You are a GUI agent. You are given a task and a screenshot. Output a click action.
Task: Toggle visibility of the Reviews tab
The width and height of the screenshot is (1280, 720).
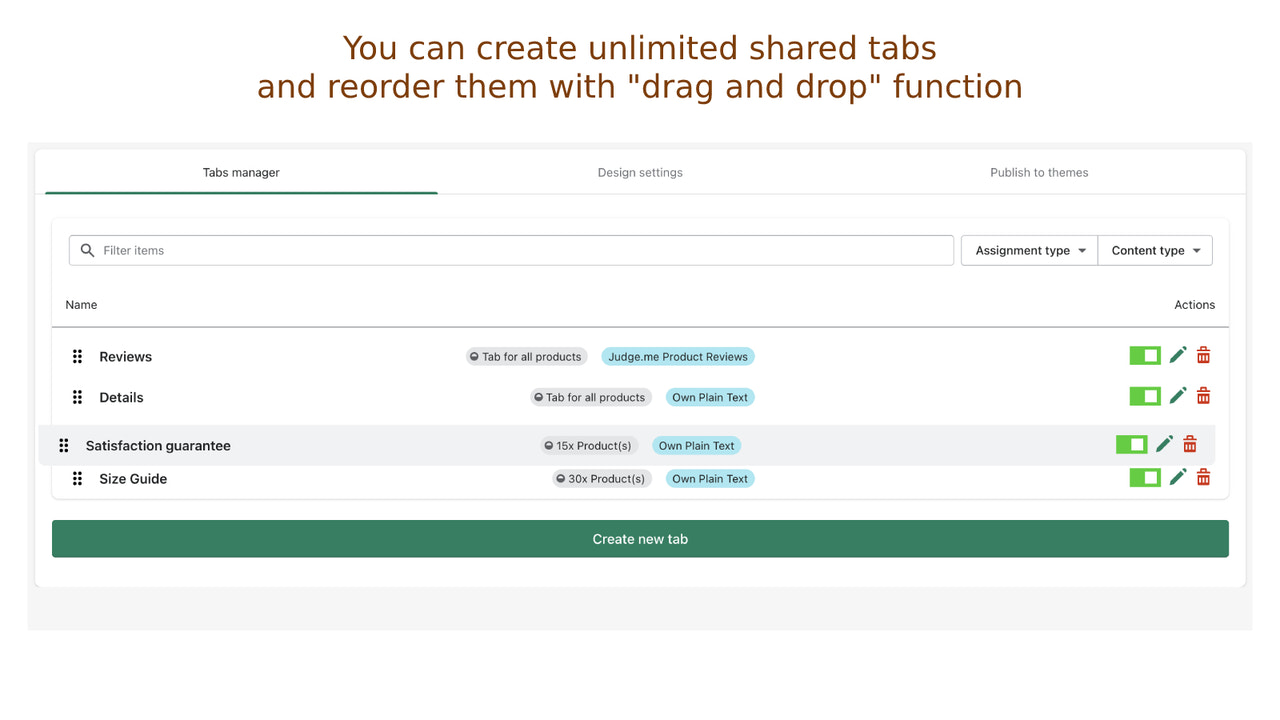(x=1144, y=355)
